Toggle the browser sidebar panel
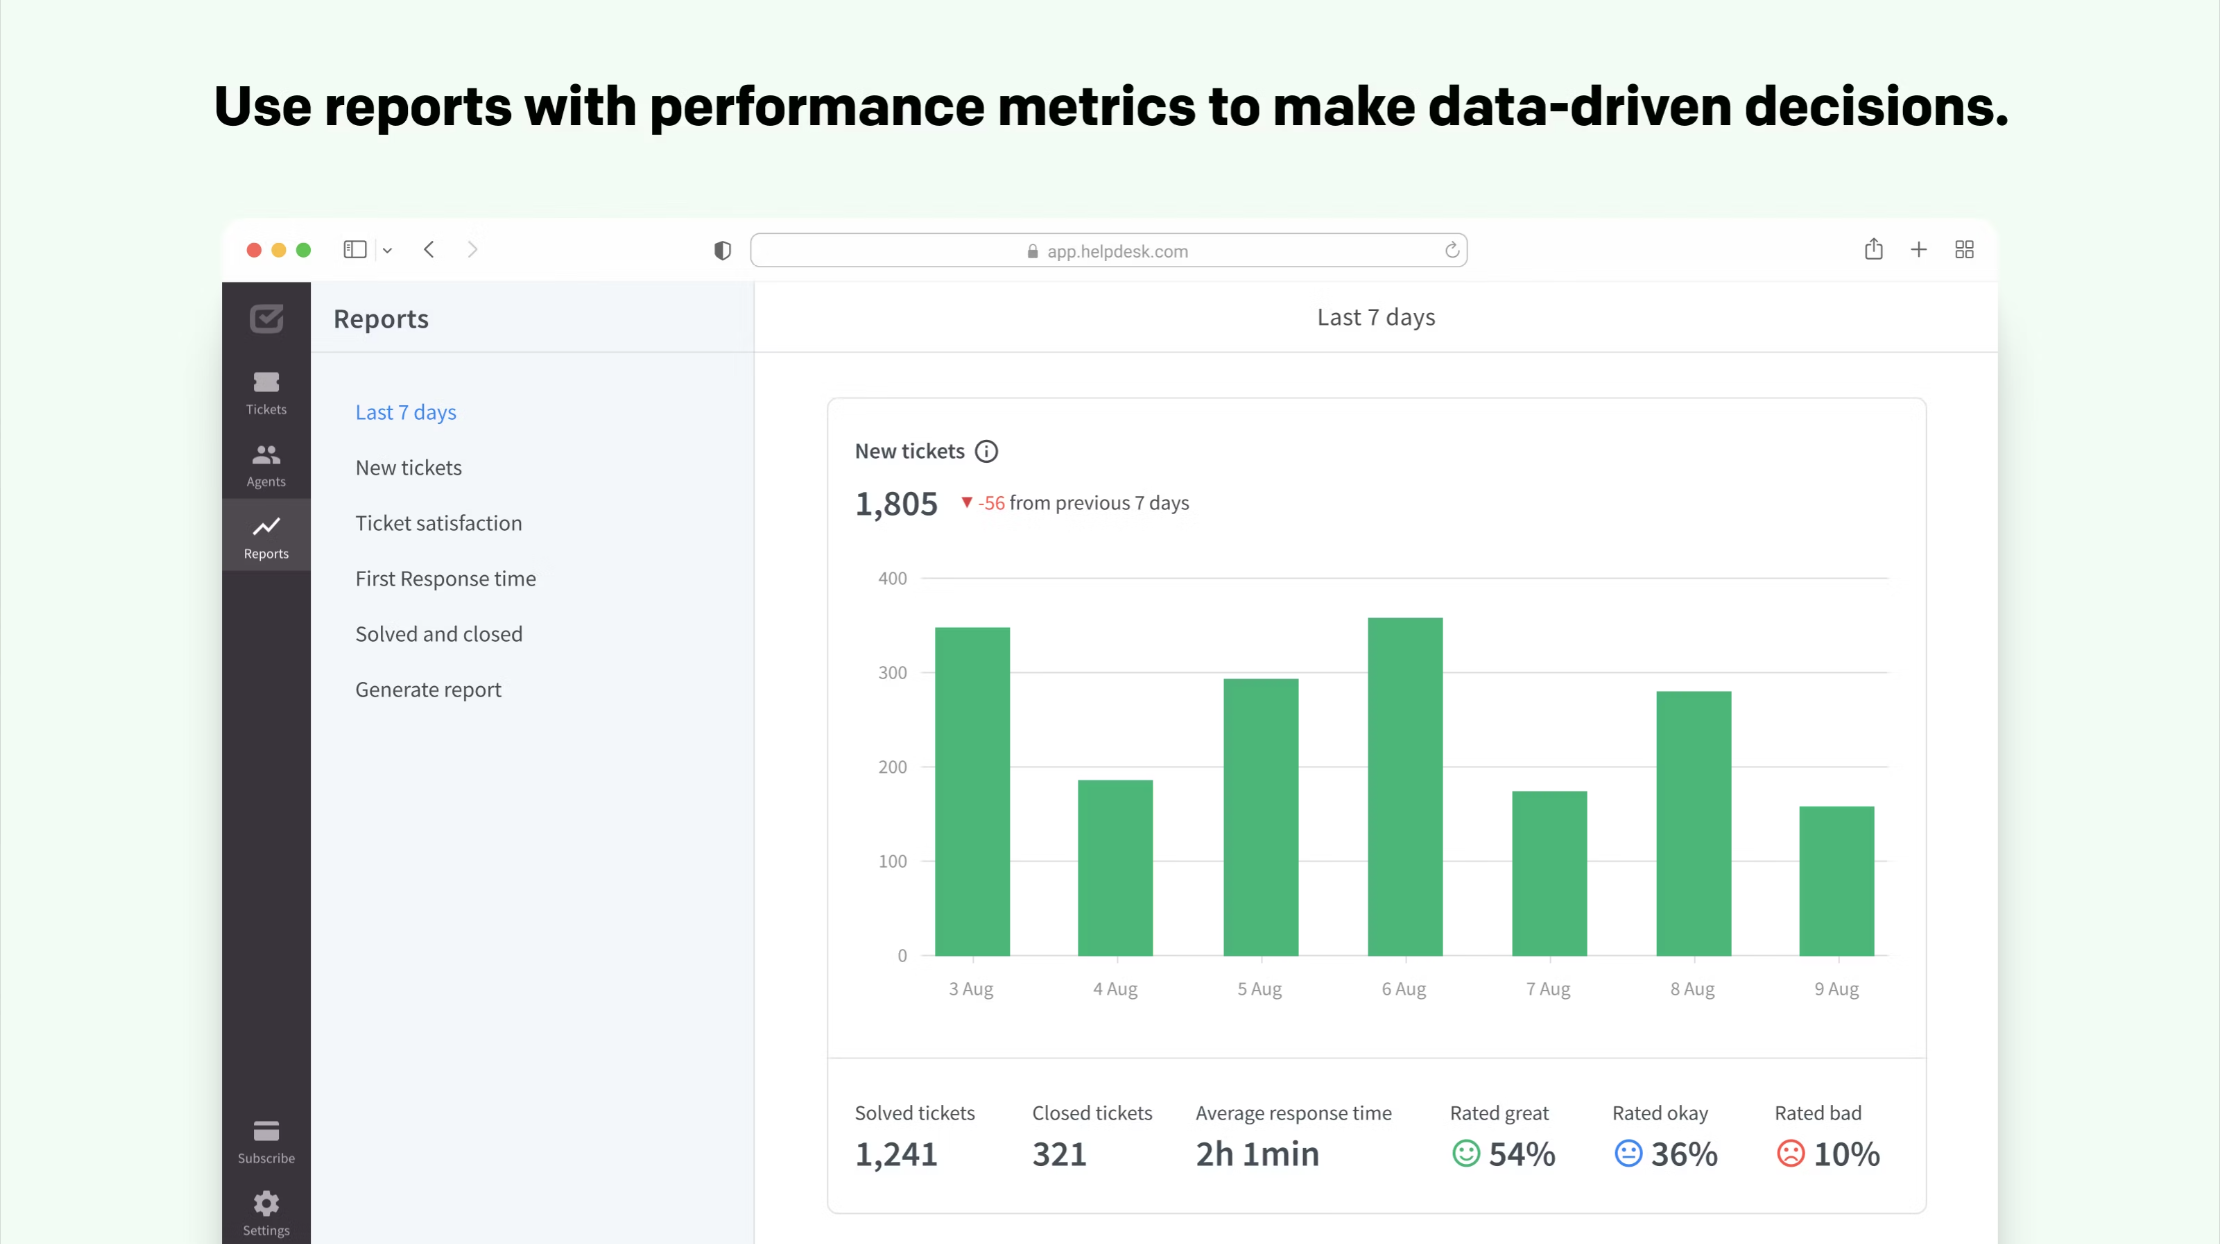 point(355,249)
